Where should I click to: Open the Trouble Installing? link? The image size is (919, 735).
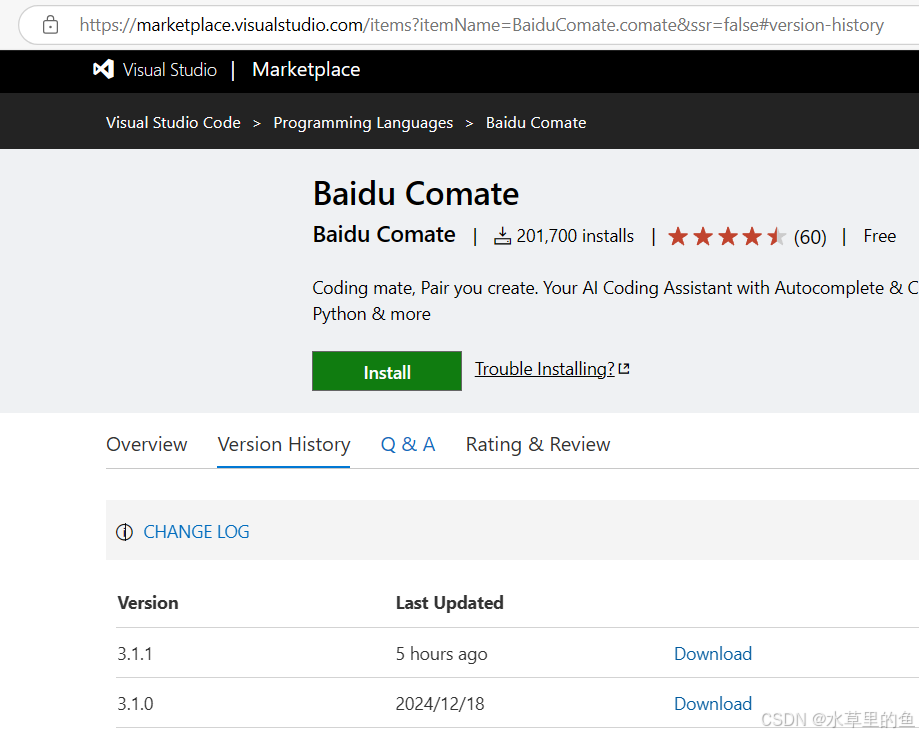tap(544, 369)
